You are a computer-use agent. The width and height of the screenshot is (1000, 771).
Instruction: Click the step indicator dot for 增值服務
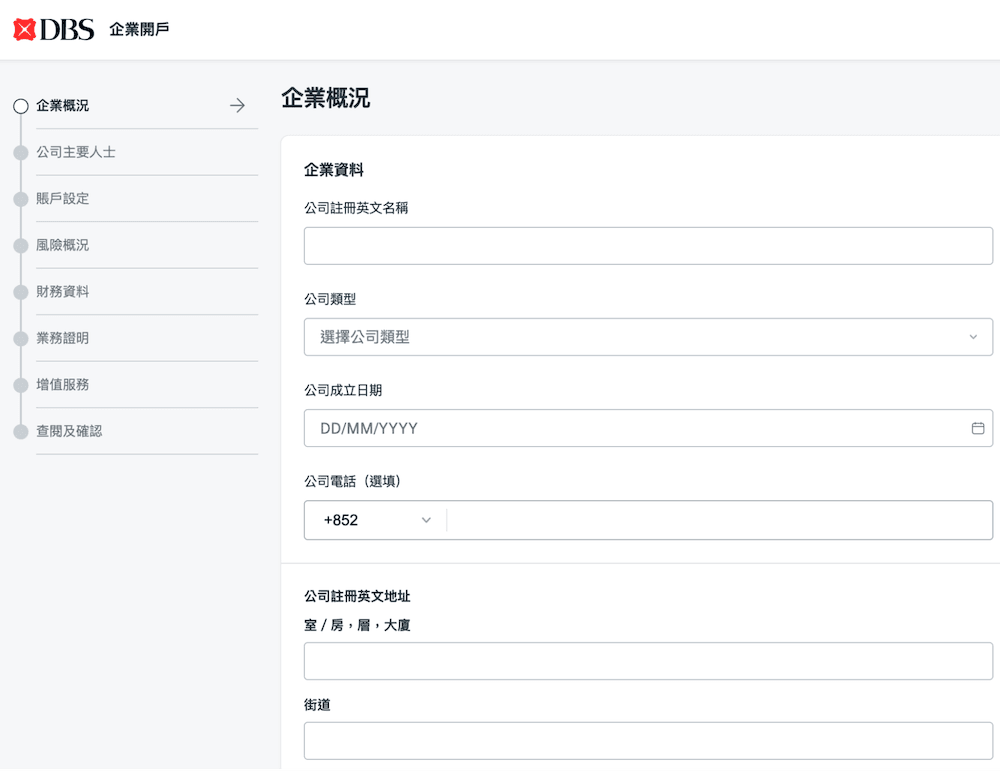click(21, 384)
